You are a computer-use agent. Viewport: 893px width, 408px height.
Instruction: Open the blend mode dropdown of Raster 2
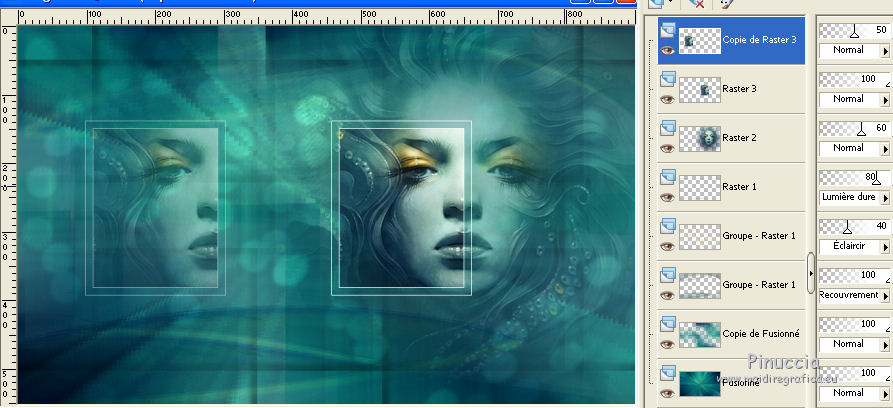coord(885,149)
